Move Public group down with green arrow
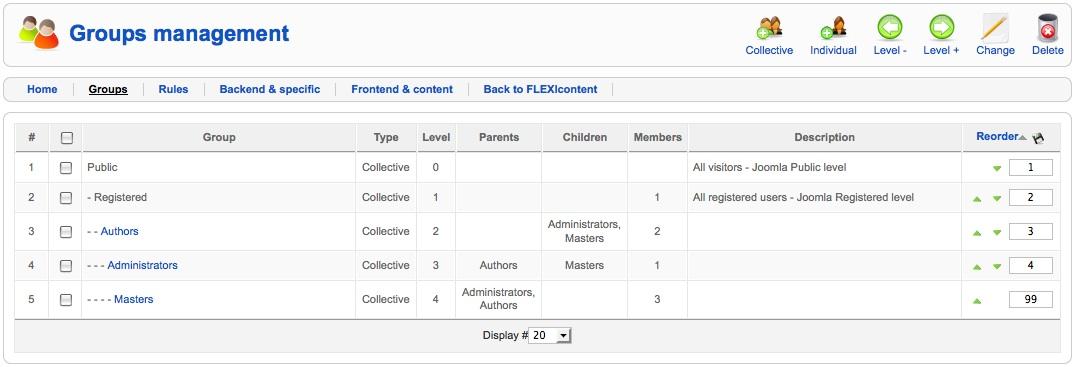This screenshot has height=367, width=1076. [997, 169]
